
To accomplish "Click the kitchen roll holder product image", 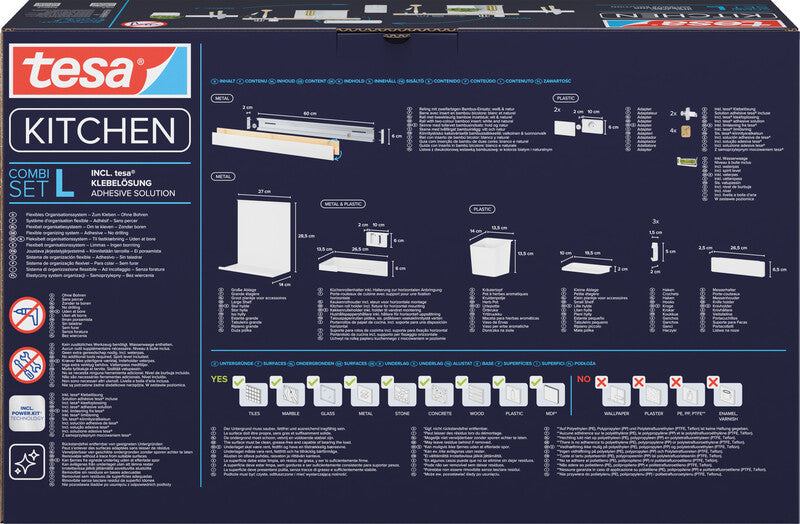I will click(x=355, y=266).
